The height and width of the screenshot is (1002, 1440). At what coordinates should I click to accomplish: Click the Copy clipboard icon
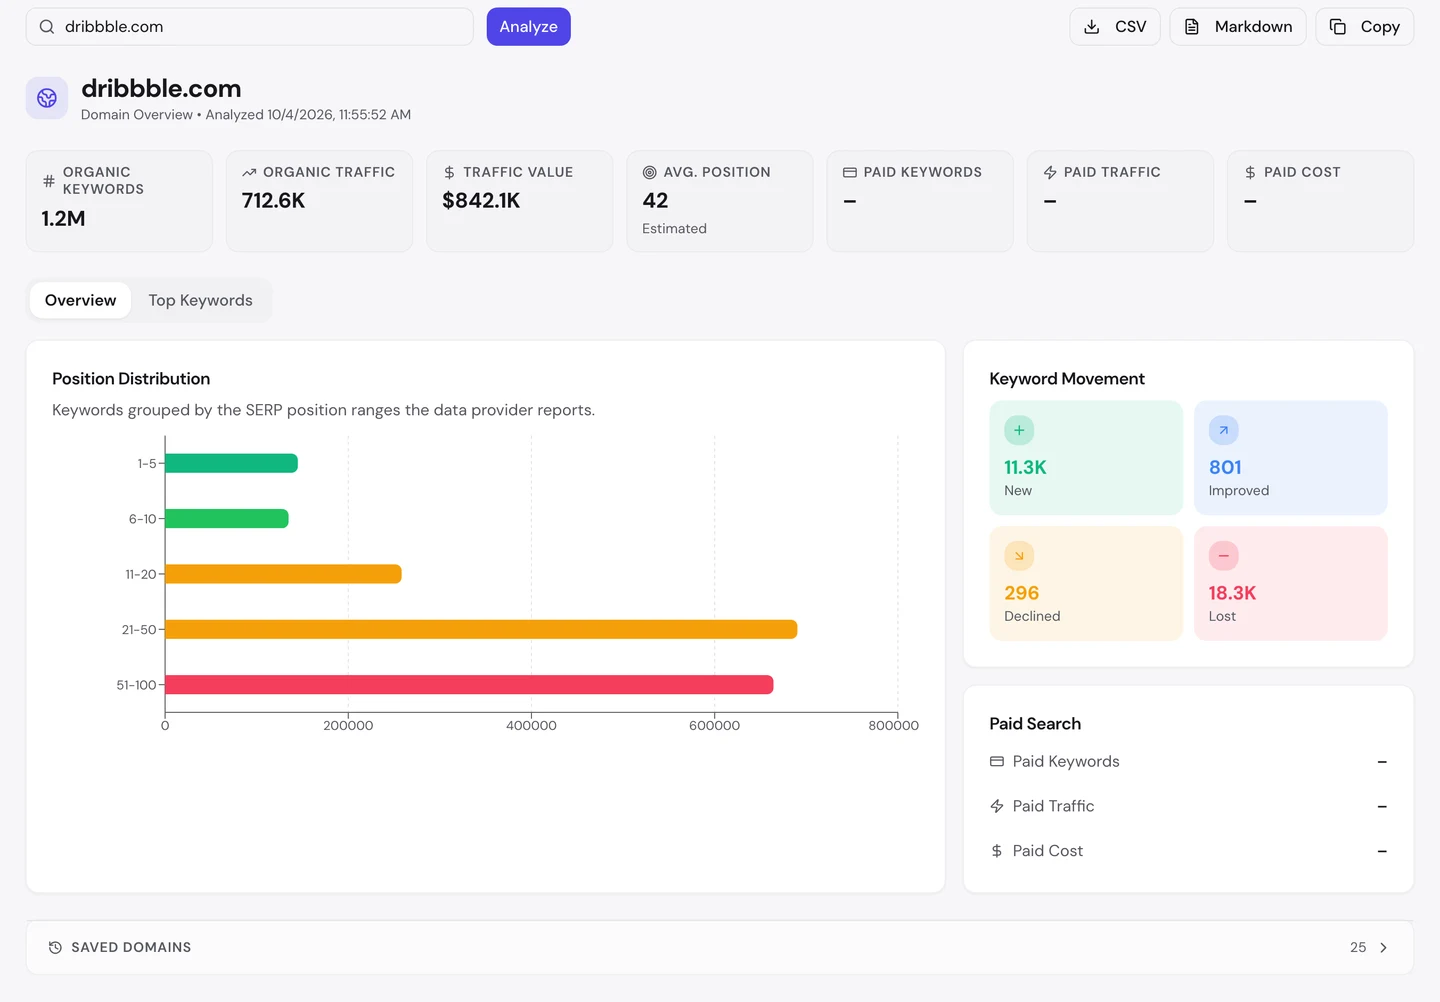pyautogui.click(x=1338, y=27)
